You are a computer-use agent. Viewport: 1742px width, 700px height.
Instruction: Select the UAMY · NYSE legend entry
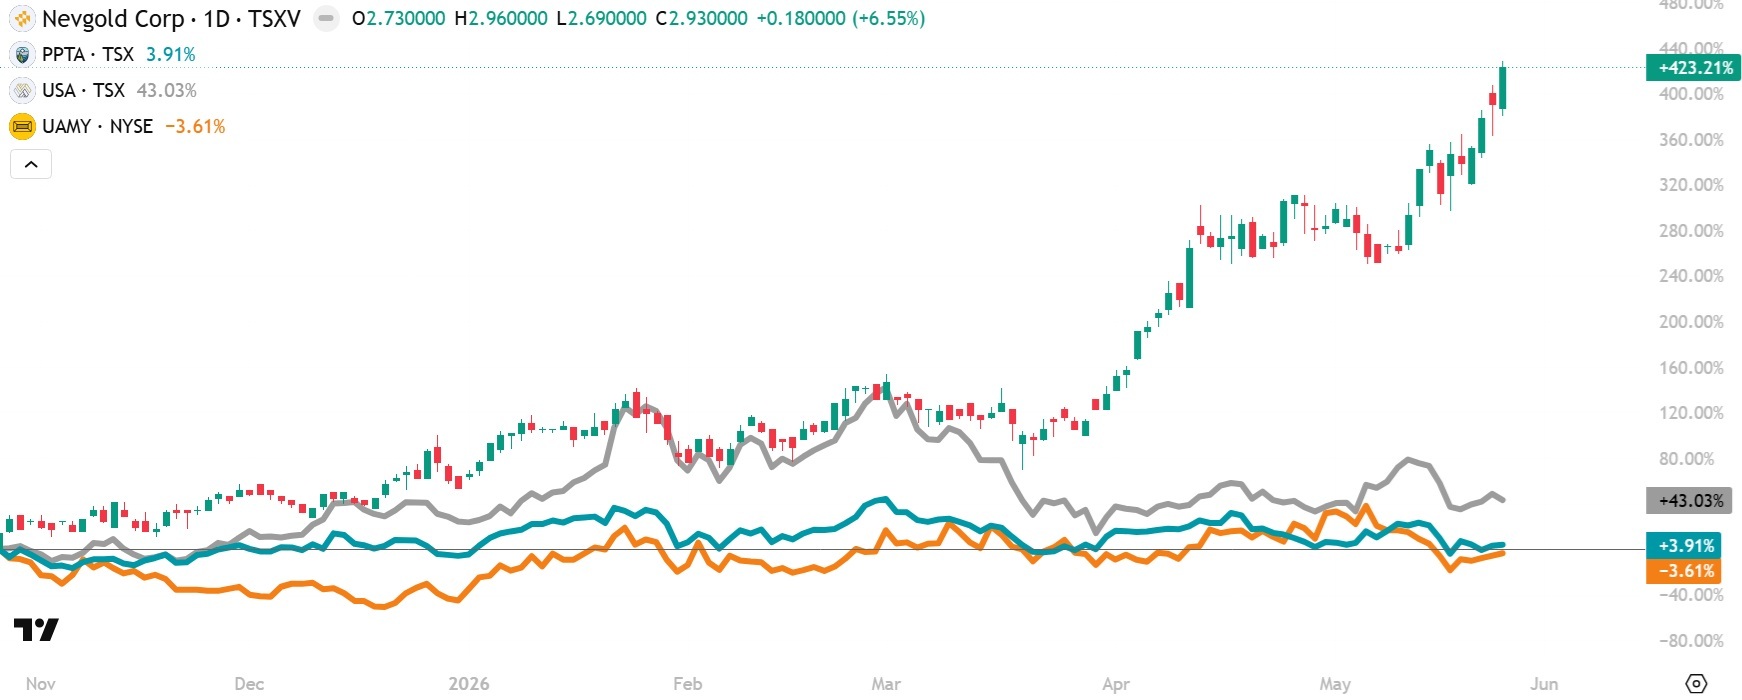click(97, 126)
